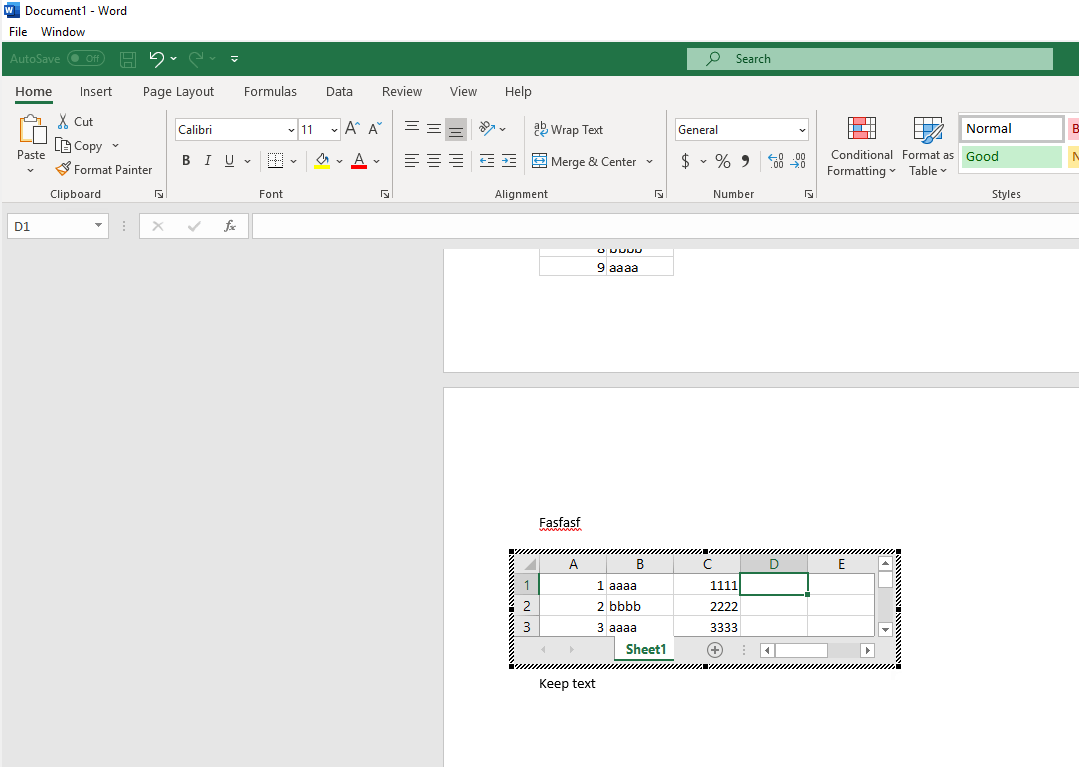
Task: Open the font size dropdown
Action: click(334, 130)
